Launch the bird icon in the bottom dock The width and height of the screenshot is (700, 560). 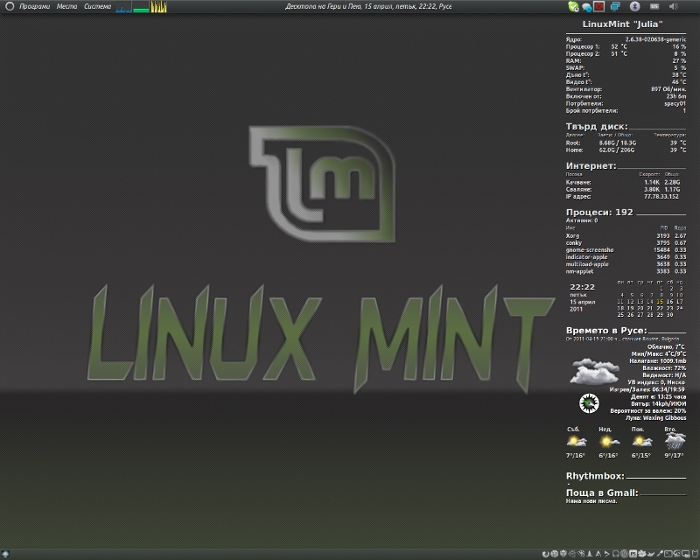pyautogui.click(x=651, y=554)
